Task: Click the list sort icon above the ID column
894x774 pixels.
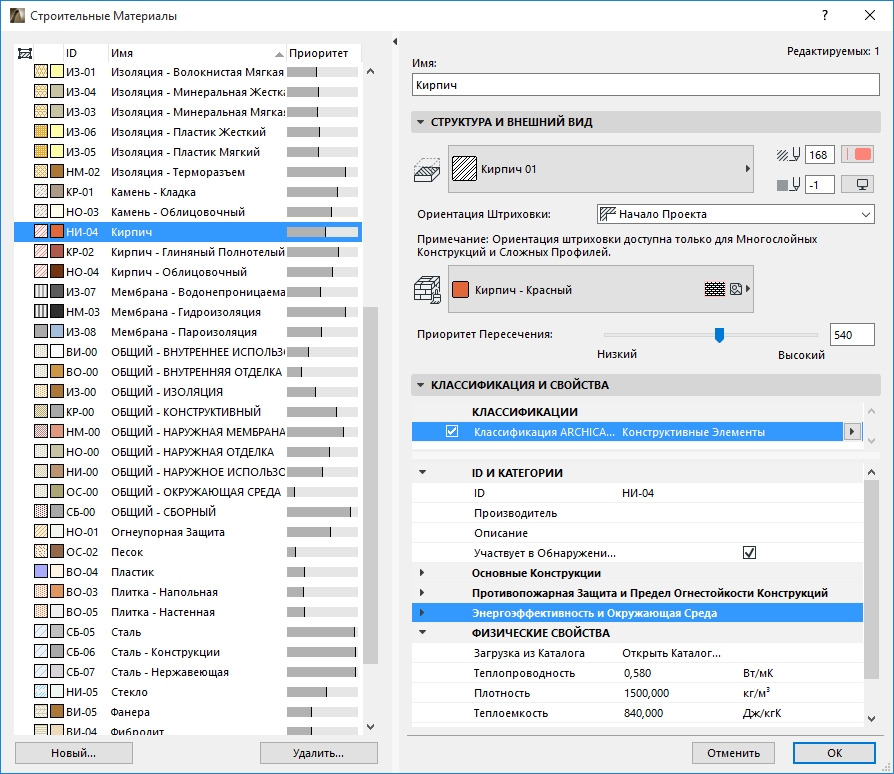Action: tap(25, 54)
